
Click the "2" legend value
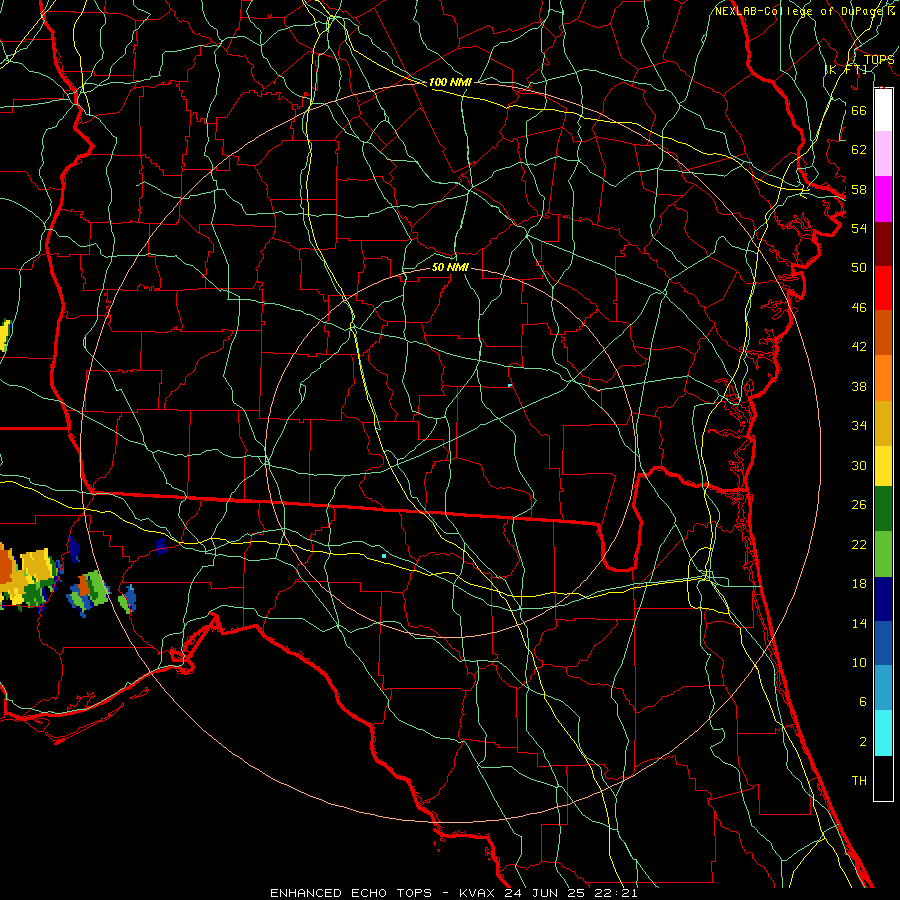[862, 742]
